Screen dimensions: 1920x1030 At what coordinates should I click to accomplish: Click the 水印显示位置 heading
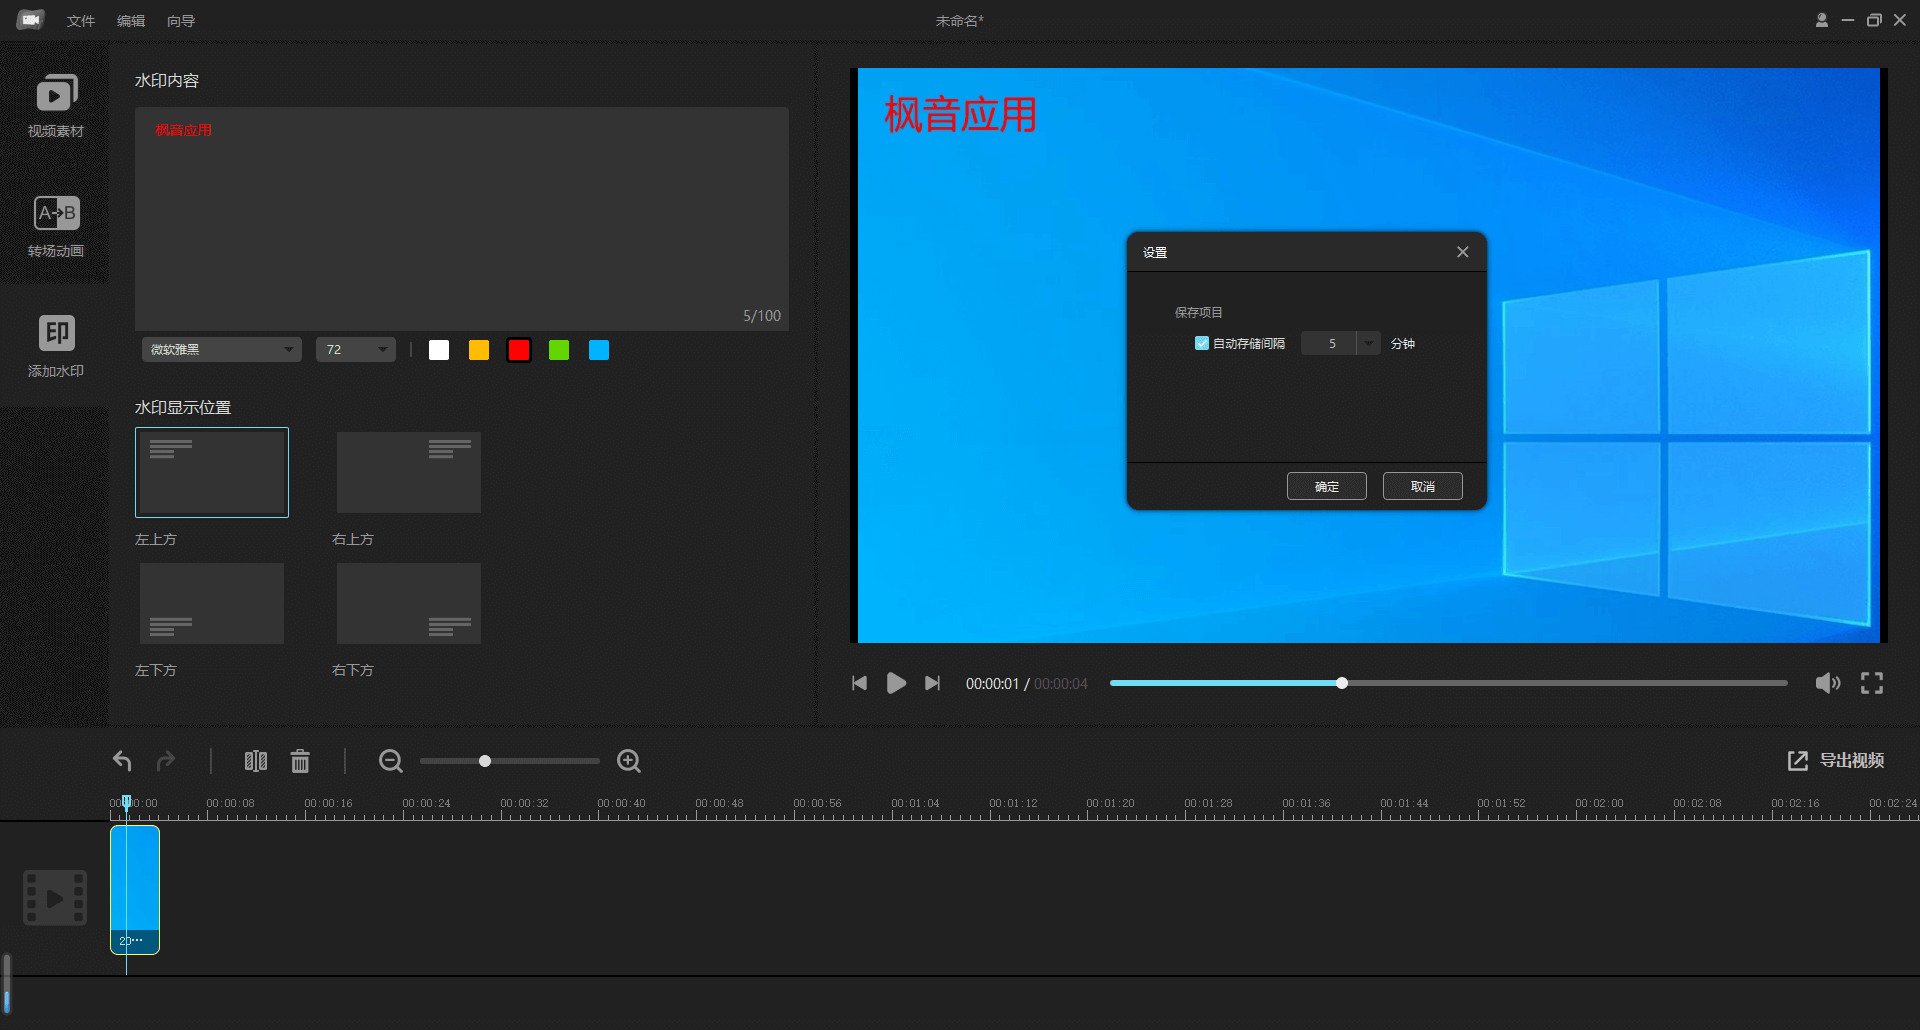(x=183, y=407)
